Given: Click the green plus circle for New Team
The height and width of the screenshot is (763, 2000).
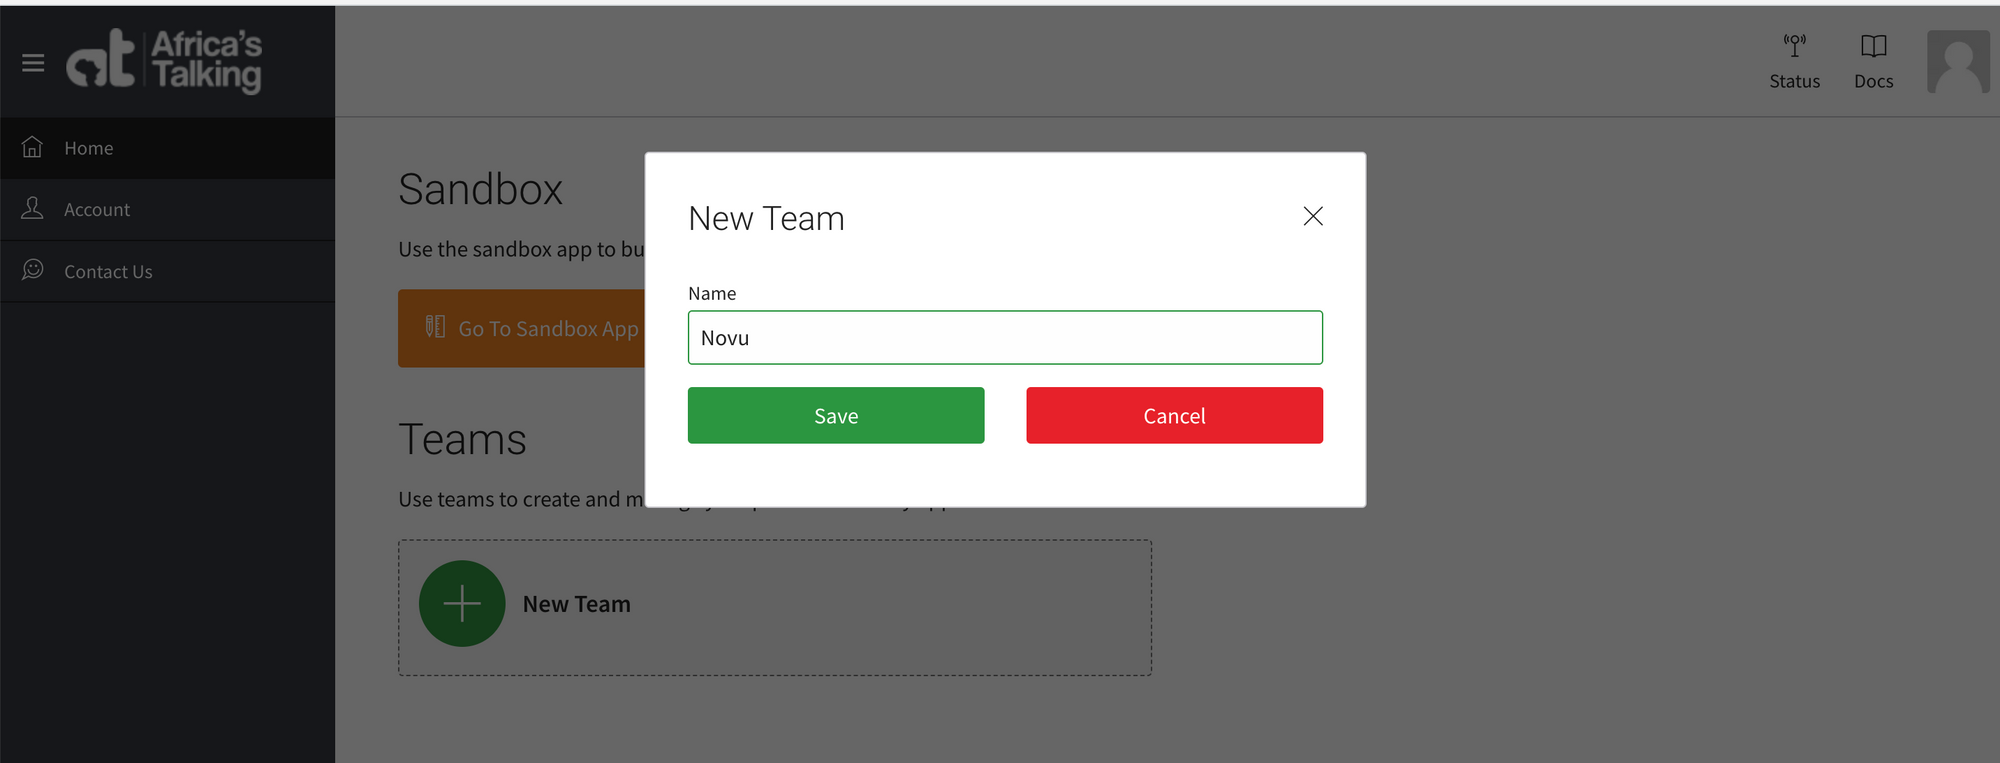Looking at the screenshot, I should (x=462, y=603).
